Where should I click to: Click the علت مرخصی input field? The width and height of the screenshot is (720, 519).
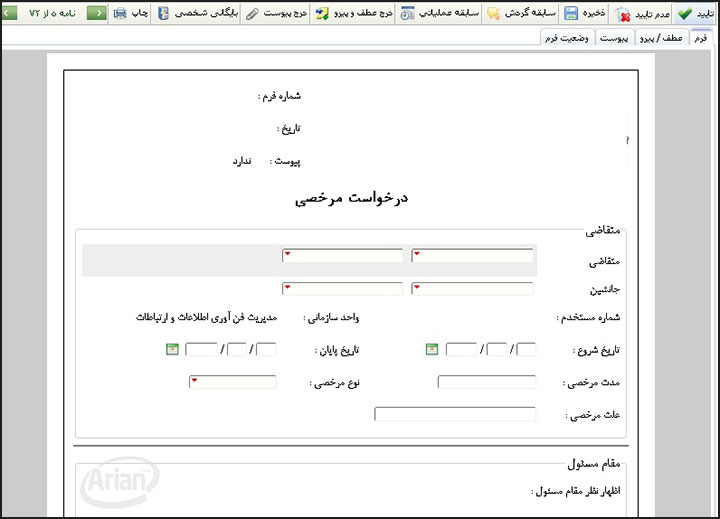coord(455,414)
